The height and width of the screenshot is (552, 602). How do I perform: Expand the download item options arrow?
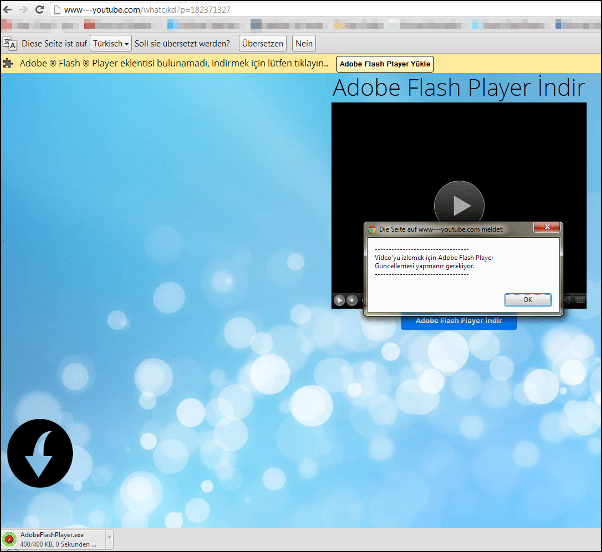pos(109,537)
